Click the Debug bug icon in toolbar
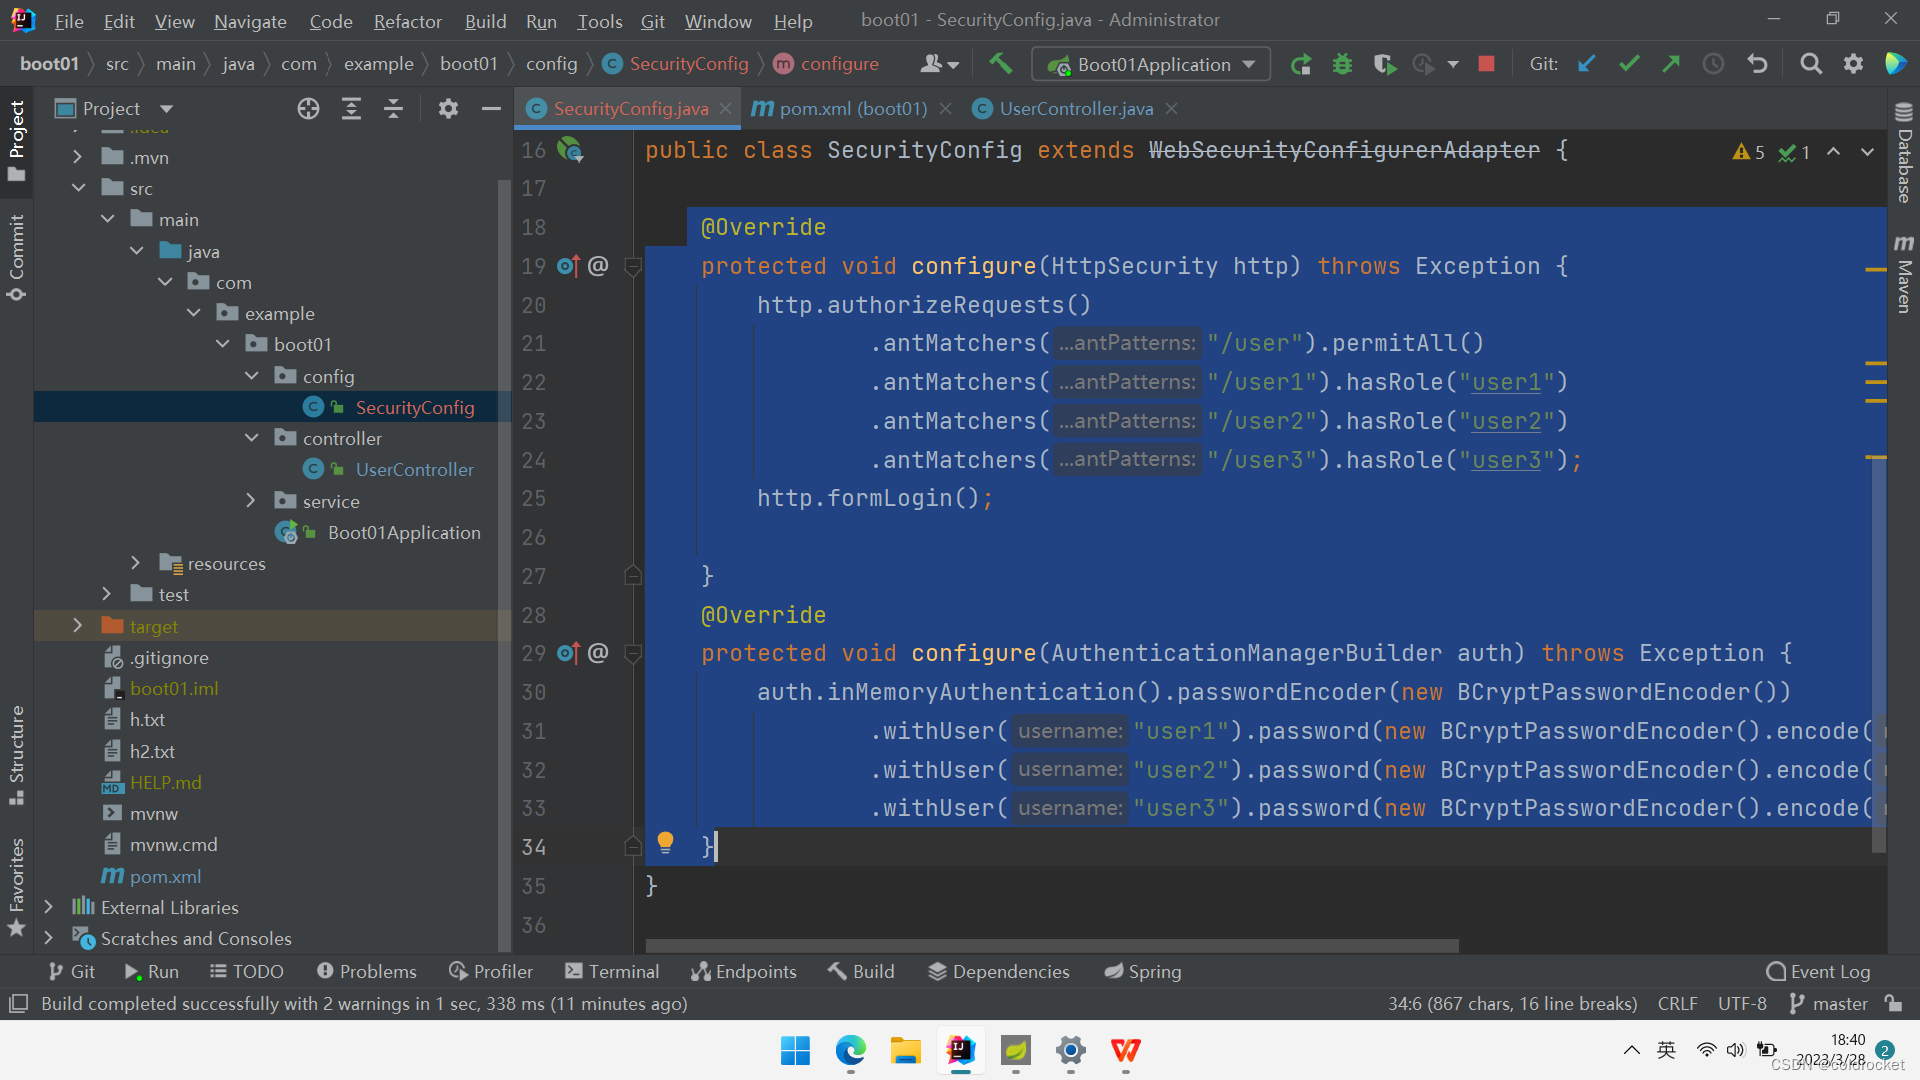 [1342, 64]
